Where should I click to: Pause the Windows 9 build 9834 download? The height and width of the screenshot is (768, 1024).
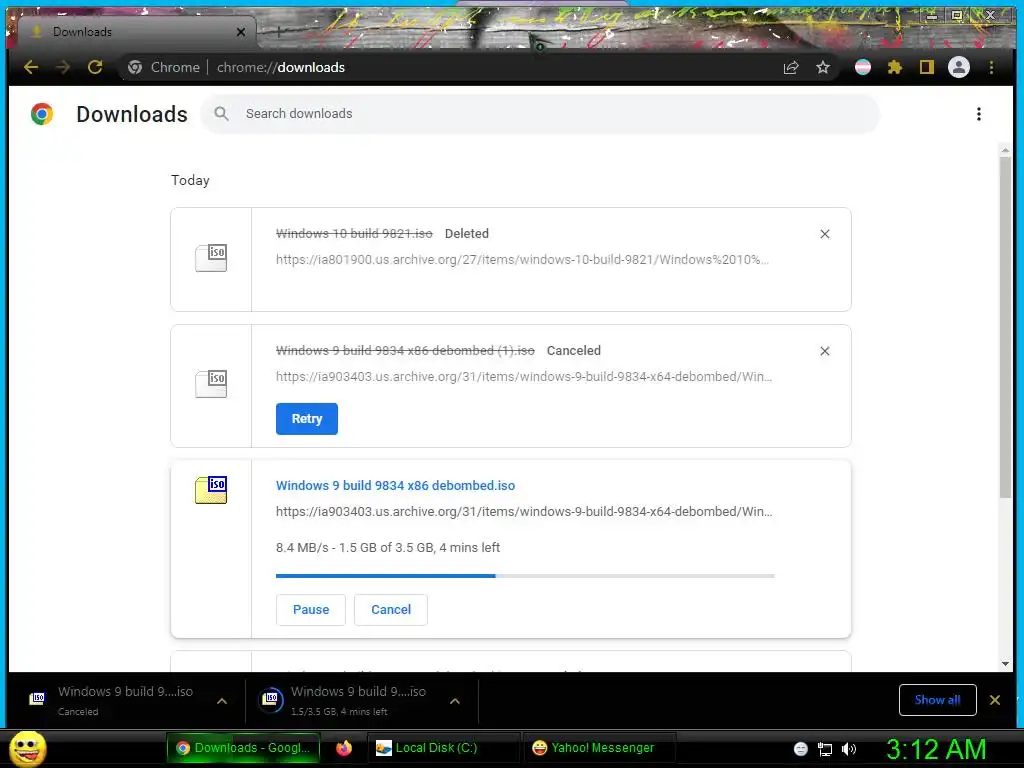coord(311,609)
